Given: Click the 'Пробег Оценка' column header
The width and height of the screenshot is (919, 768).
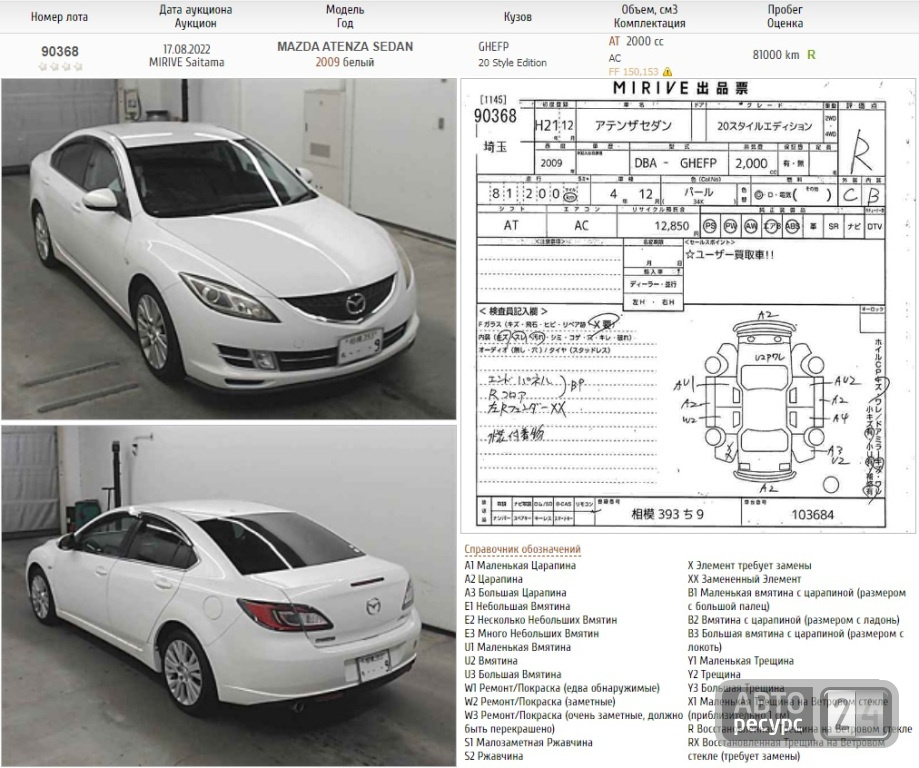Looking at the screenshot, I should point(785,16).
